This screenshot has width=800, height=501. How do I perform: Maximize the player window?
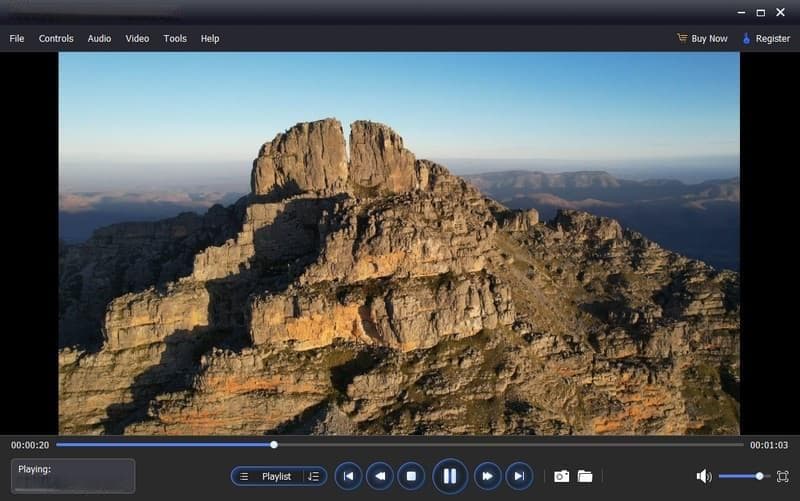pyautogui.click(x=761, y=12)
